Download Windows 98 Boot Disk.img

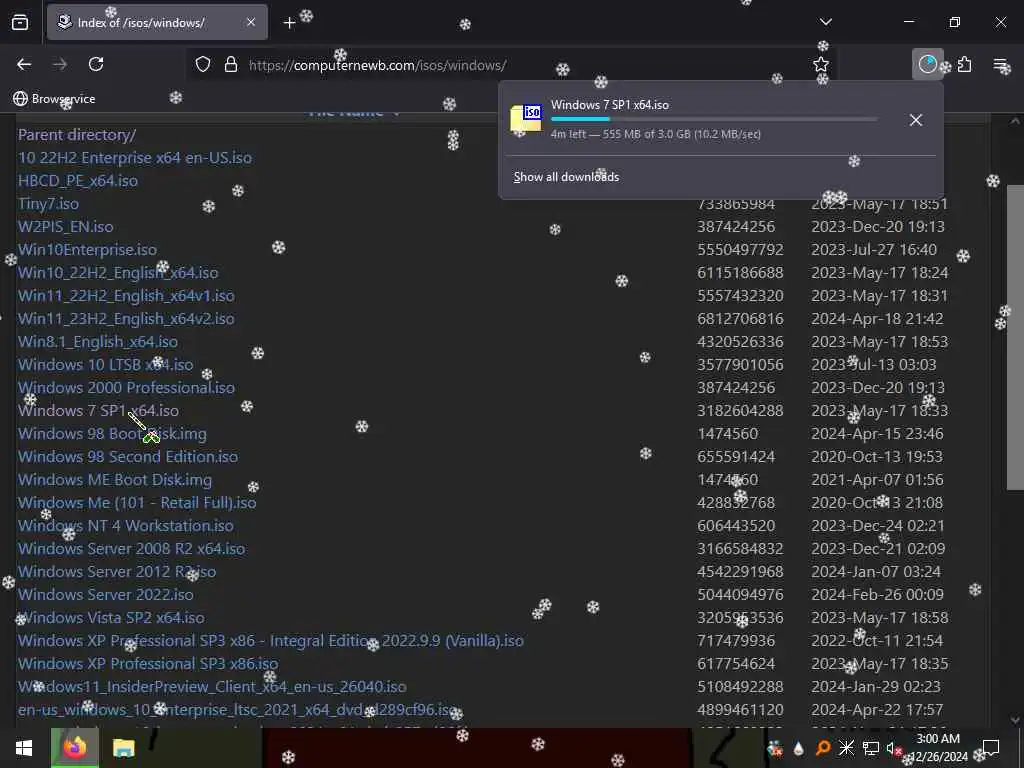(112, 434)
